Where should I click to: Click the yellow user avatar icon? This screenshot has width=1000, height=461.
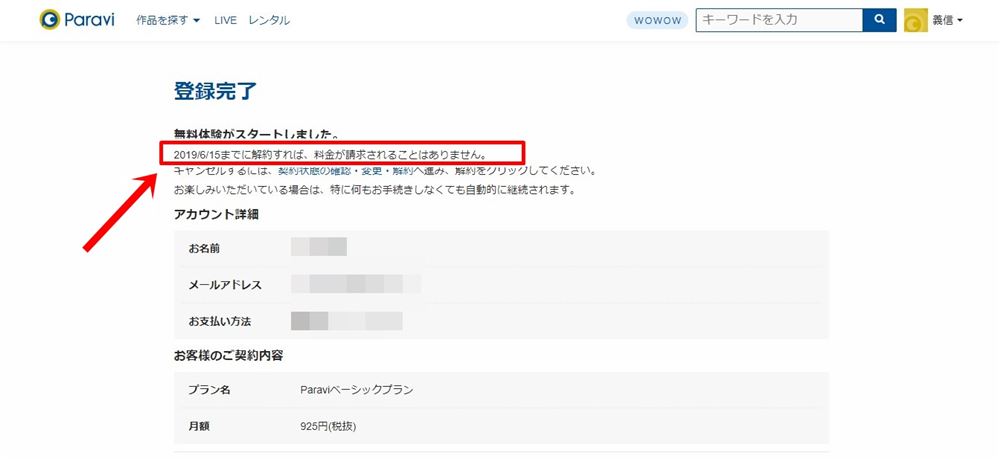pyautogui.click(x=916, y=20)
